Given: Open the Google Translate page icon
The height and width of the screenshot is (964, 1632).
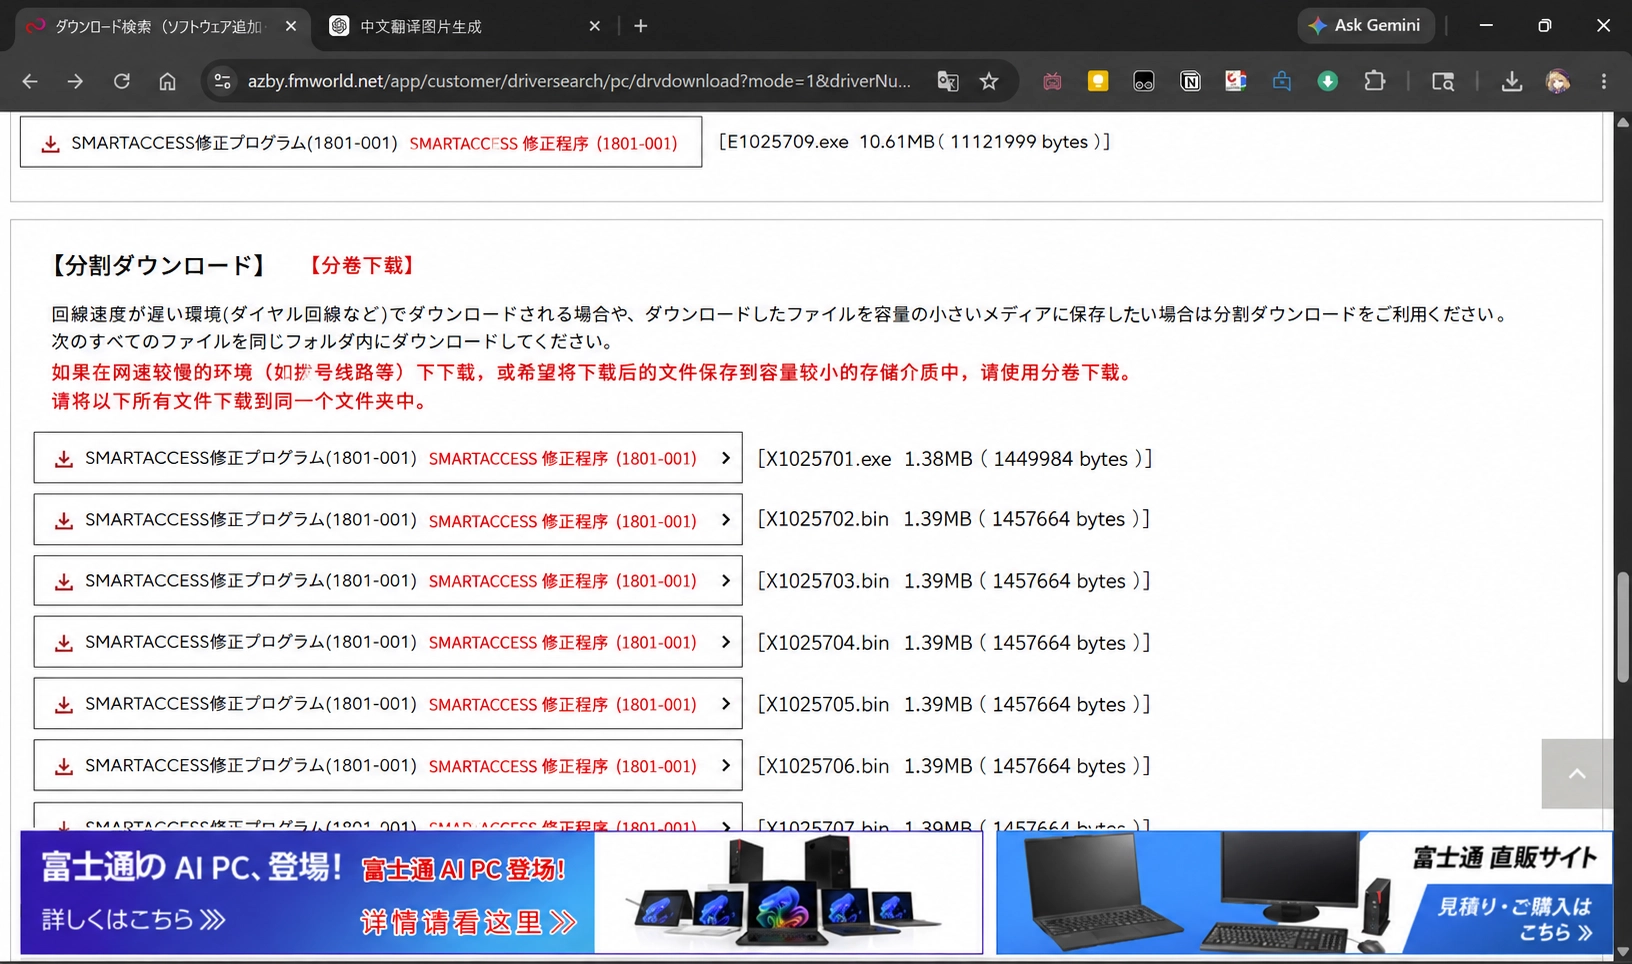Looking at the screenshot, I should click(x=947, y=81).
